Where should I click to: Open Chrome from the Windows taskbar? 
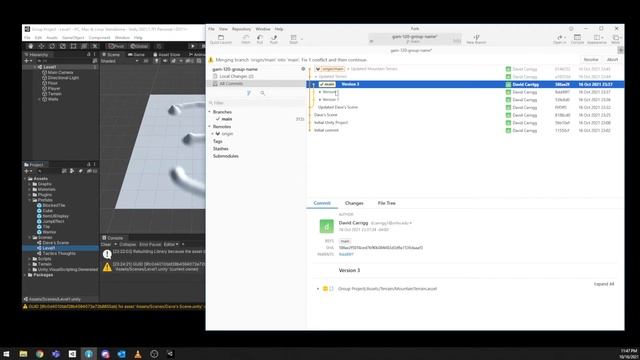[40, 354]
